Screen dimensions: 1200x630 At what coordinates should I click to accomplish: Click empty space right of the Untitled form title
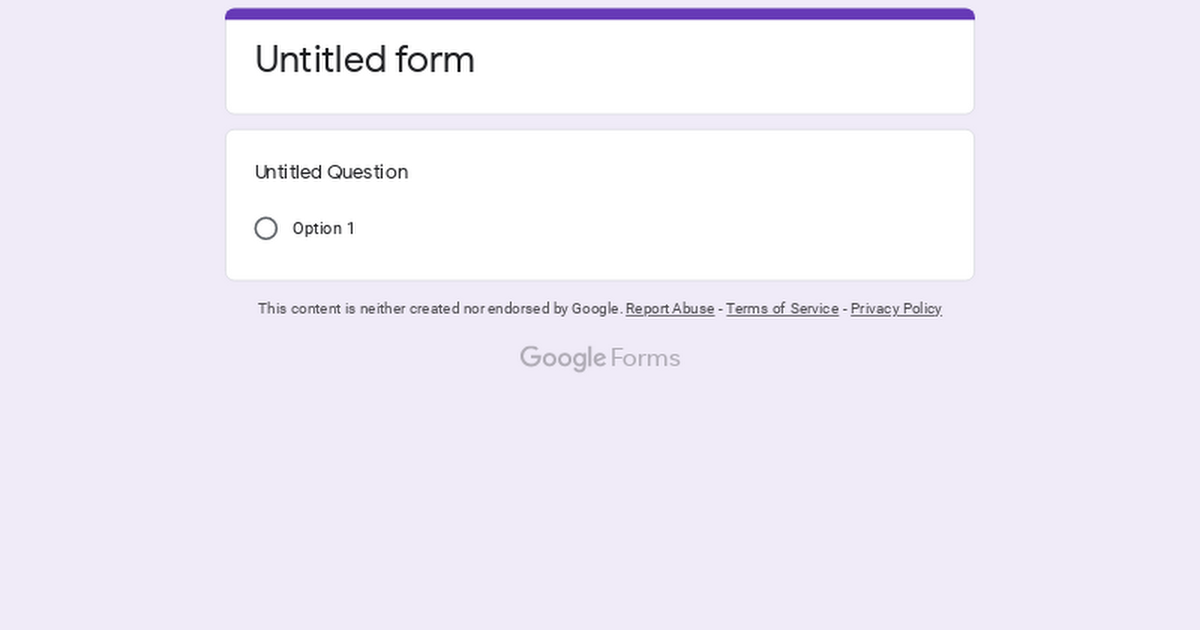(x=720, y=60)
